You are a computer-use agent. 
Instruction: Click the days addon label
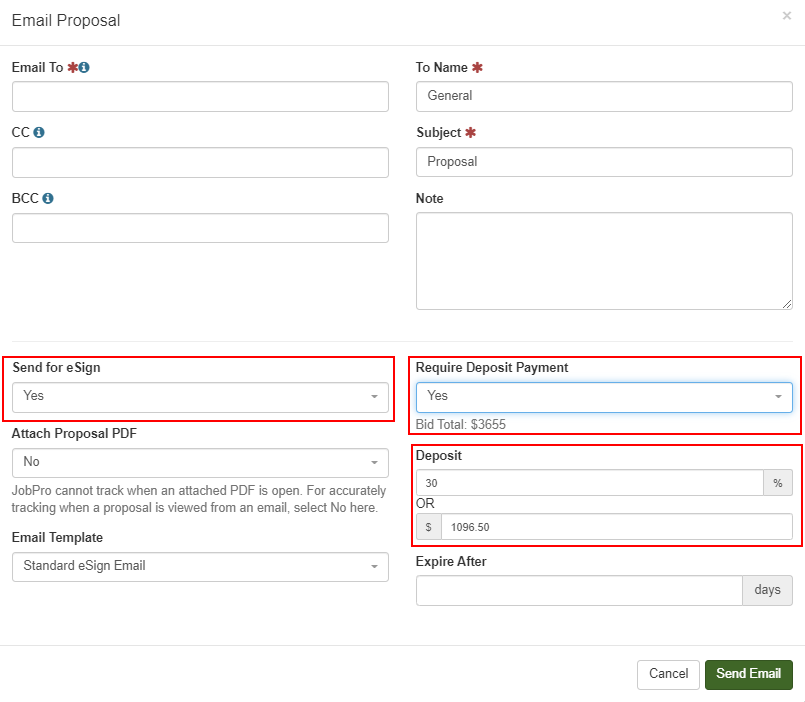pos(768,590)
